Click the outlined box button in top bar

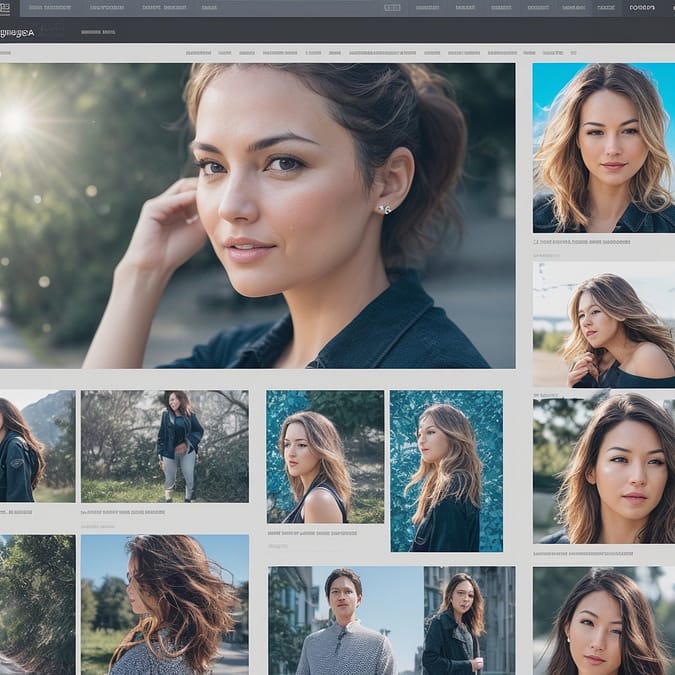pyautogui.click(x=392, y=8)
